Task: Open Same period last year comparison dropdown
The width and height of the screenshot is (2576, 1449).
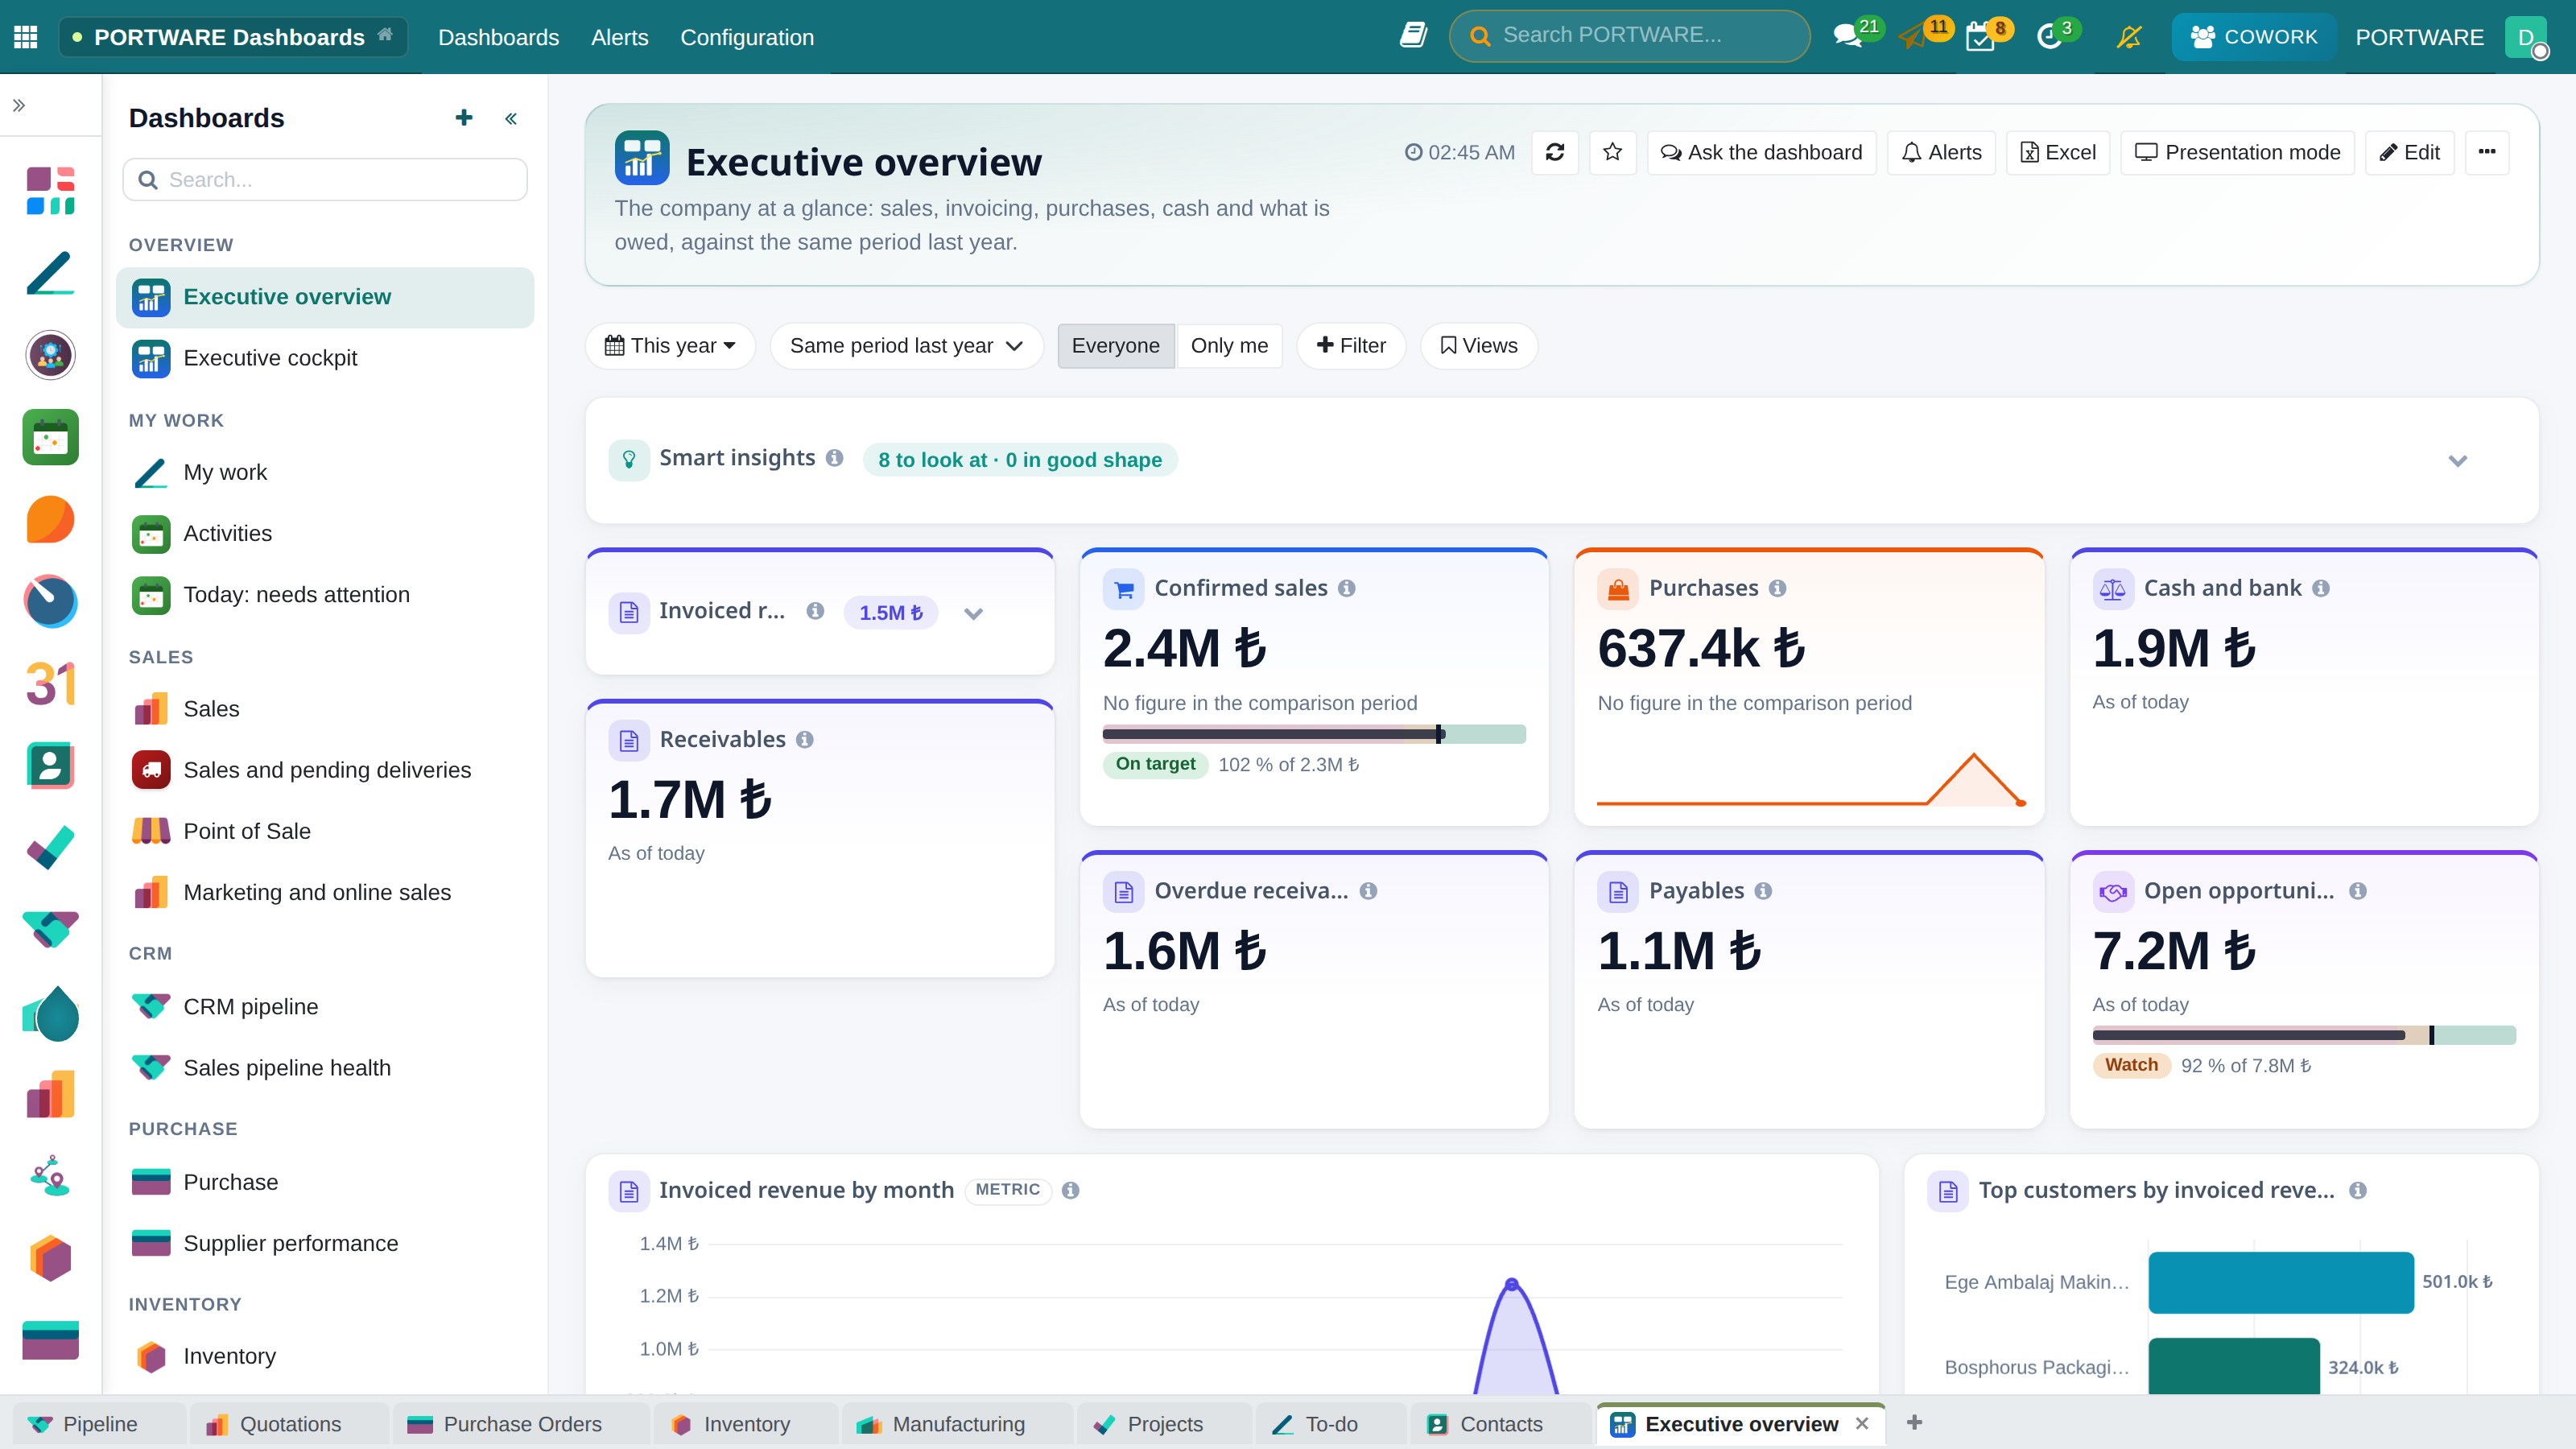Action: click(x=906, y=346)
